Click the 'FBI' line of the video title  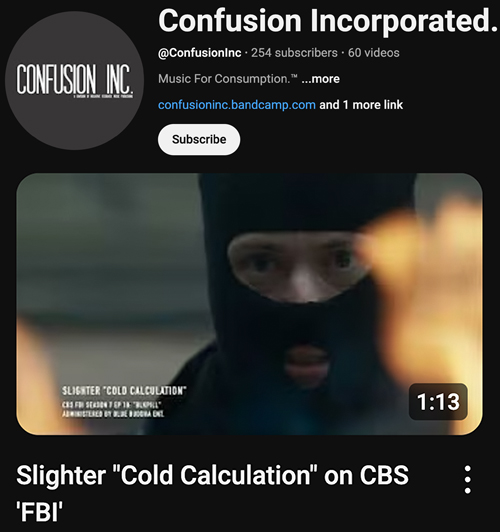coord(39,512)
